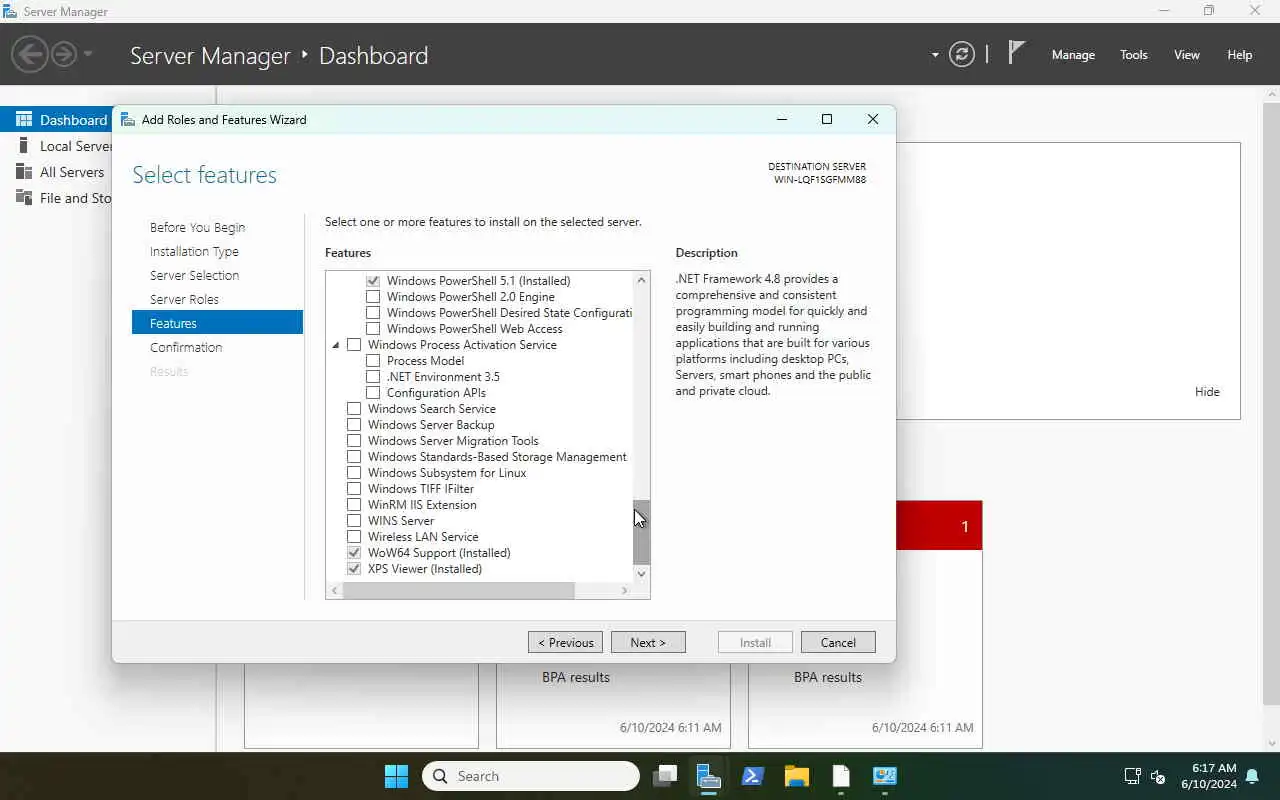Refresh the Server Manager dashboard
The height and width of the screenshot is (800, 1280).
(x=962, y=54)
